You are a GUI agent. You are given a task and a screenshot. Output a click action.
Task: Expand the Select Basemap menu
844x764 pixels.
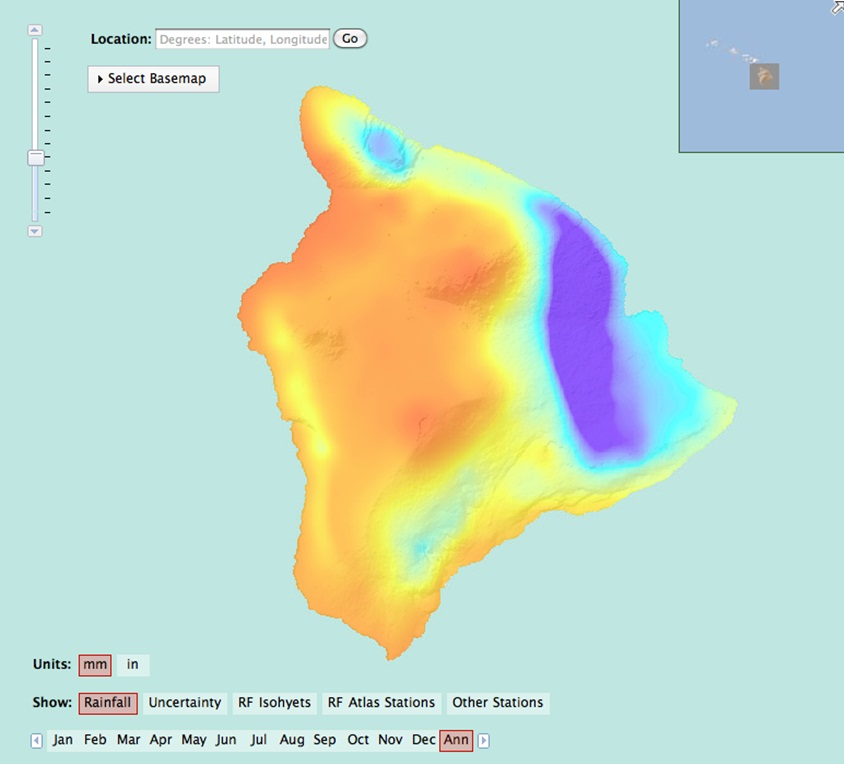tap(153, 79)
